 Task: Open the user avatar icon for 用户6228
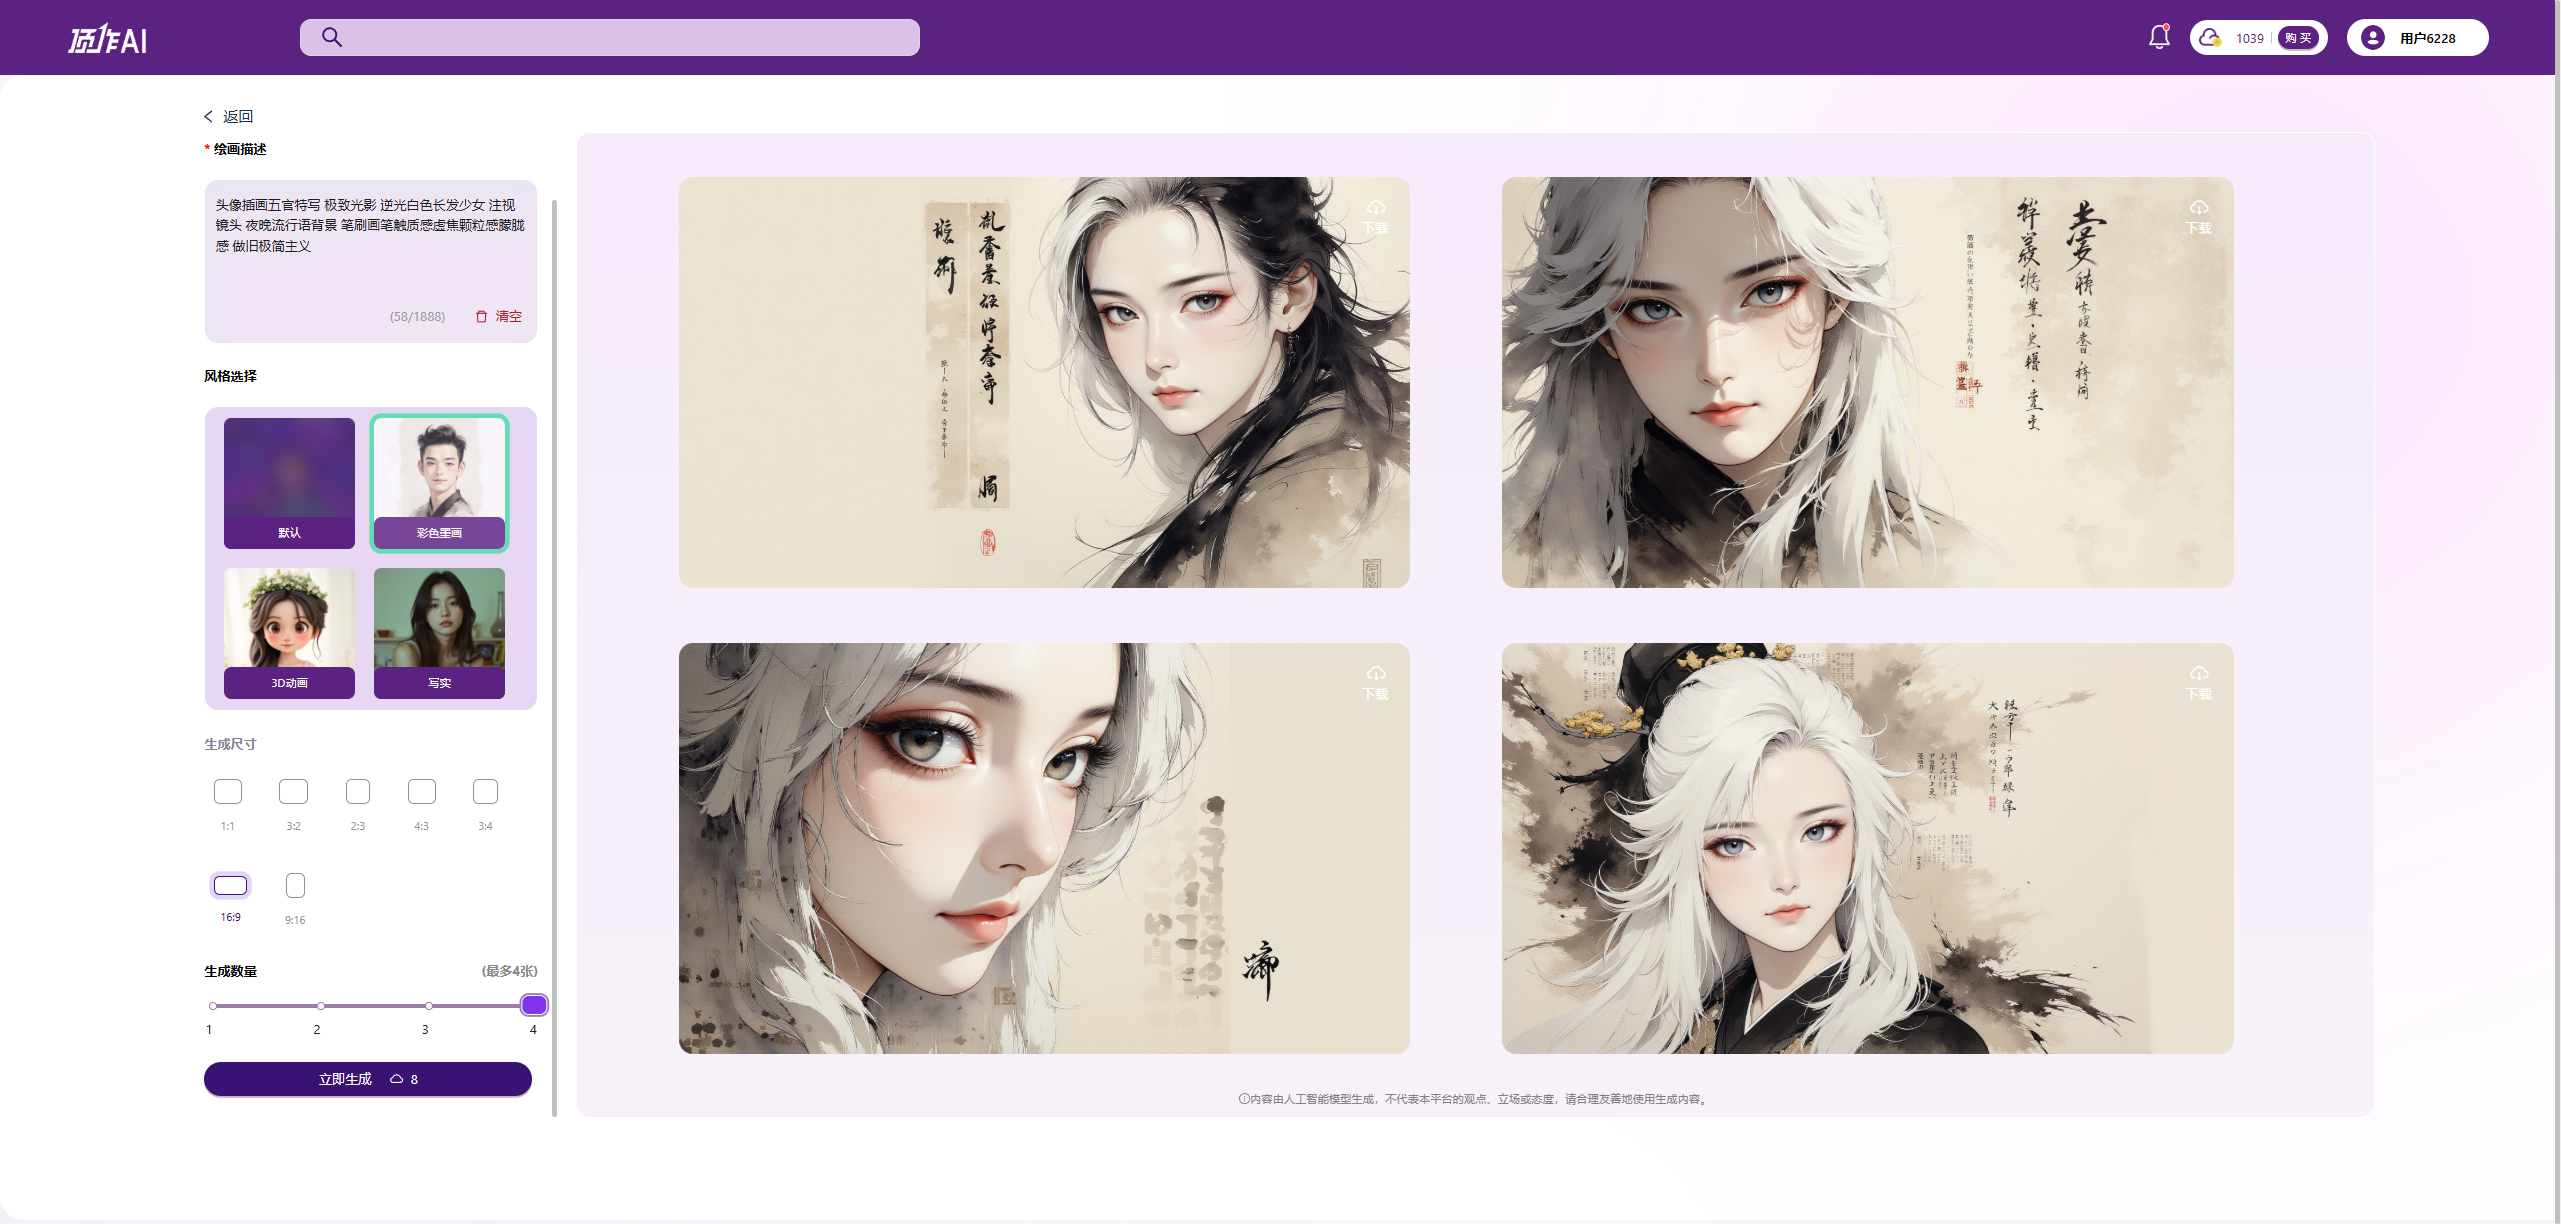2370,37
